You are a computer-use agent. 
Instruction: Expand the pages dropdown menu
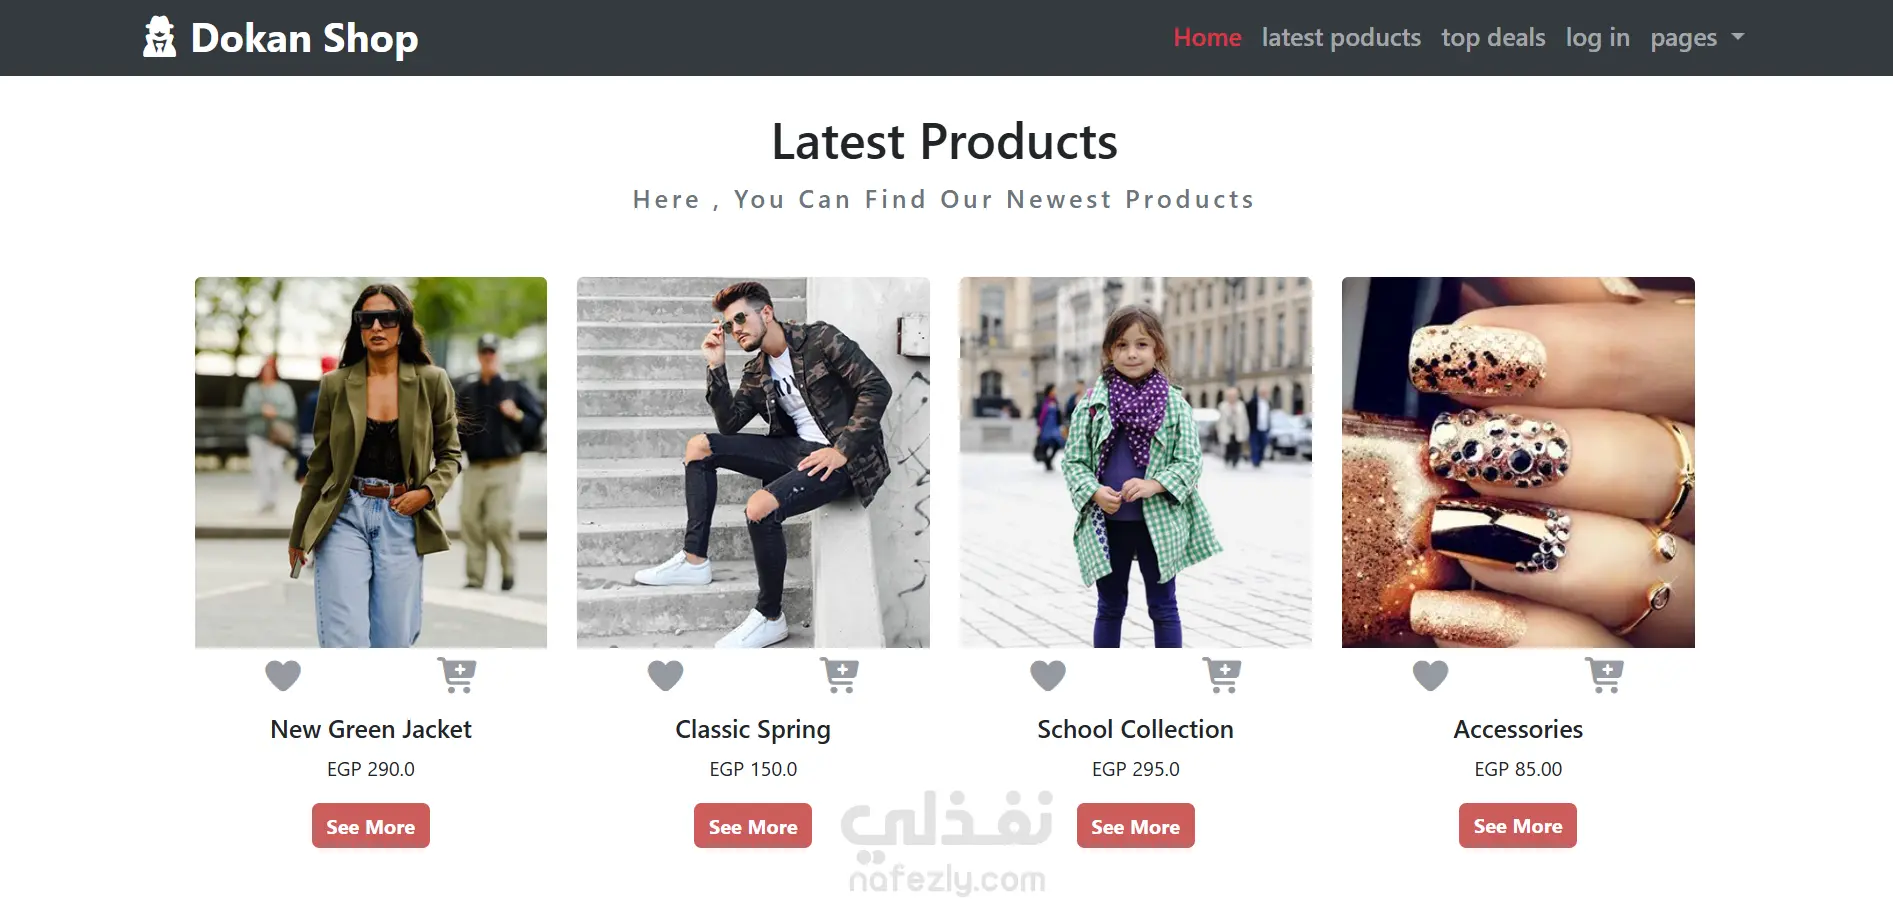tap(1697, 38)
